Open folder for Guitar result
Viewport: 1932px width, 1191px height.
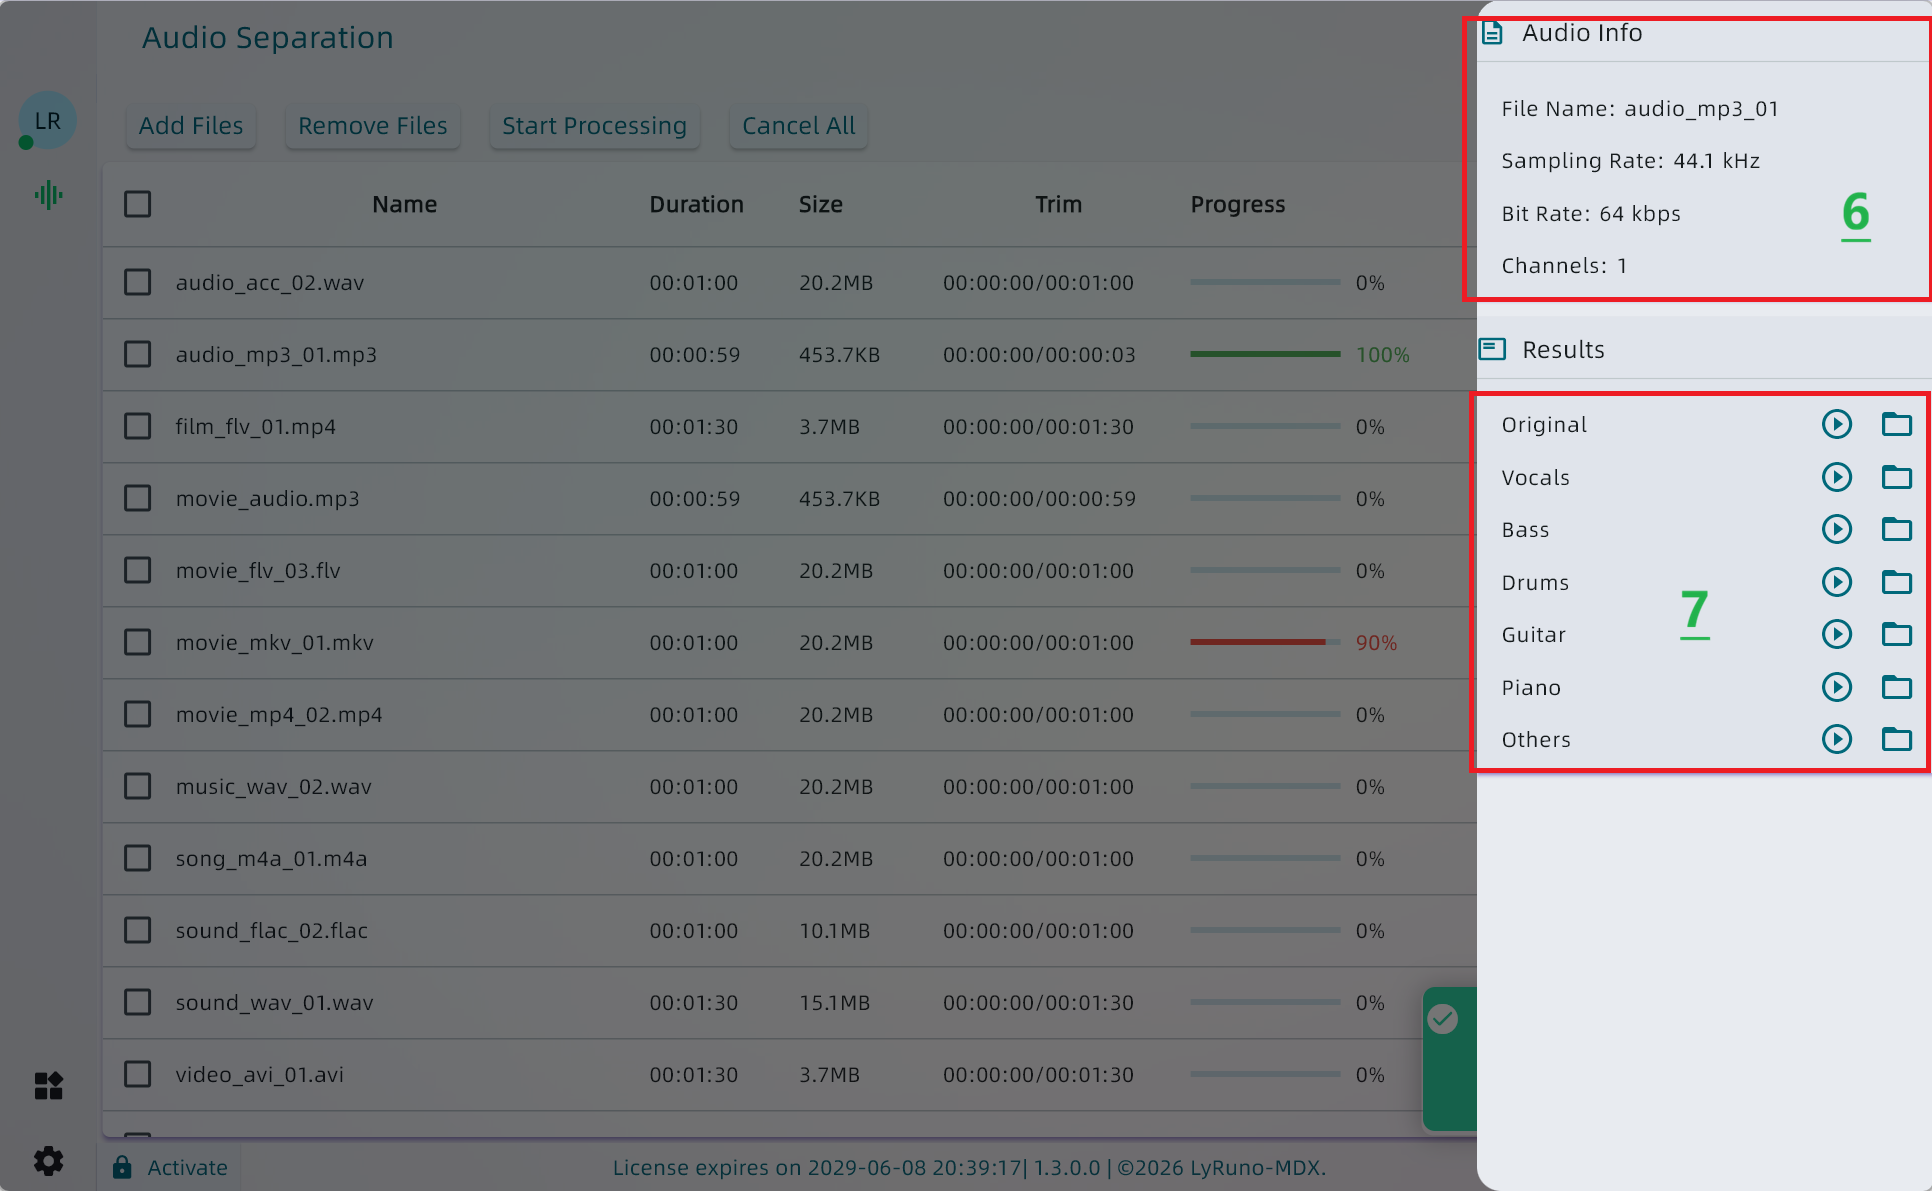(1896, 634)
